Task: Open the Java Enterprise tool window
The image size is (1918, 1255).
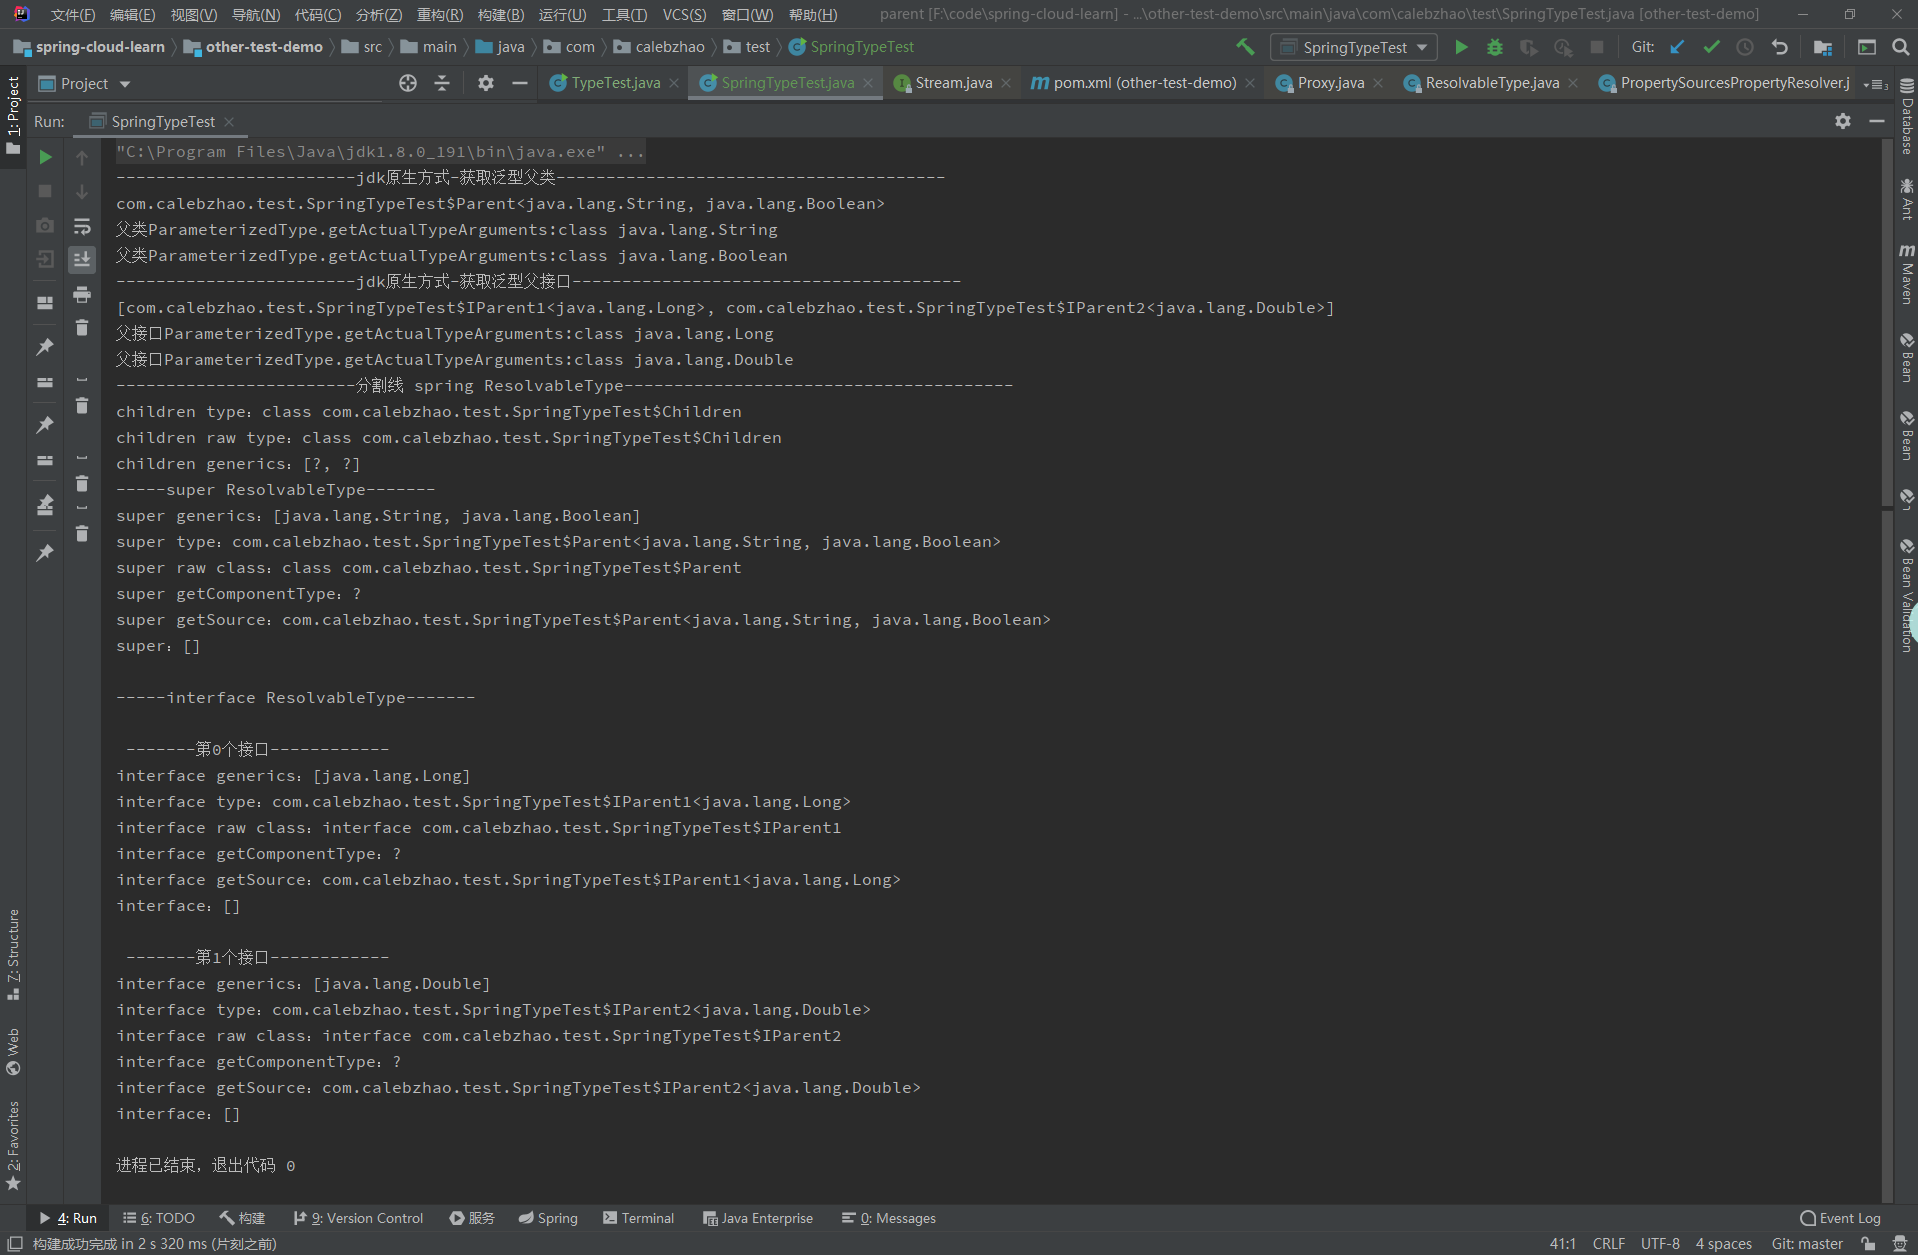Action: pyautogui.click(x=758, y=1218)
